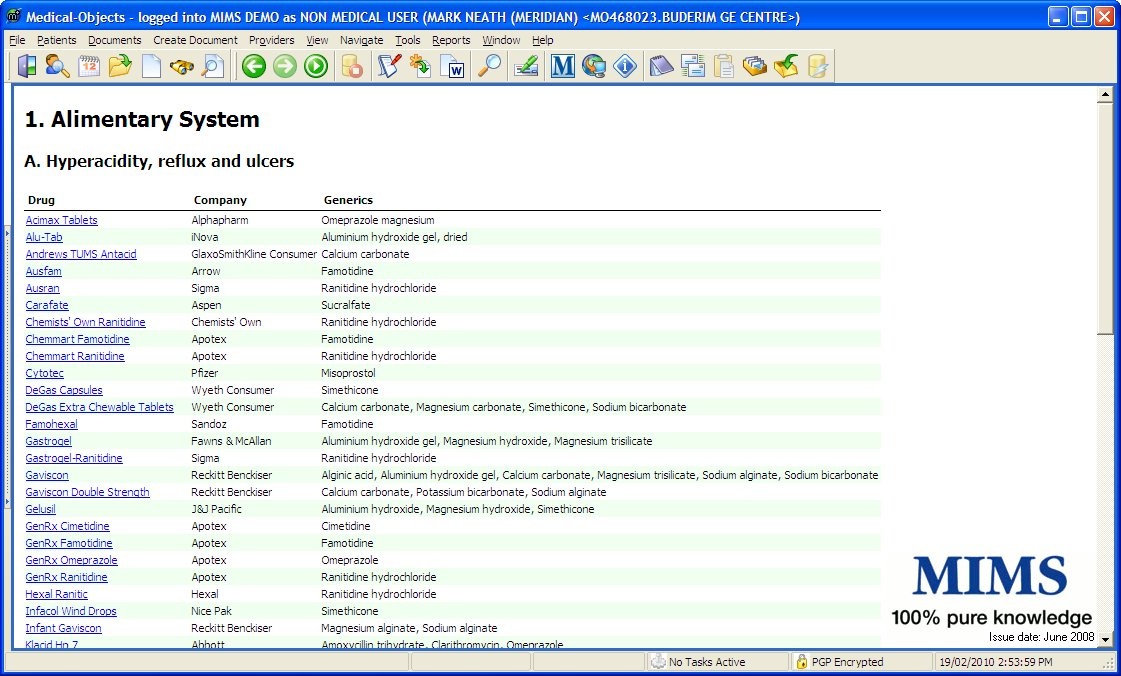Viewport: 1121px width, 676px height.
Task: Click the Generics column header
Action: pos(348,200)
